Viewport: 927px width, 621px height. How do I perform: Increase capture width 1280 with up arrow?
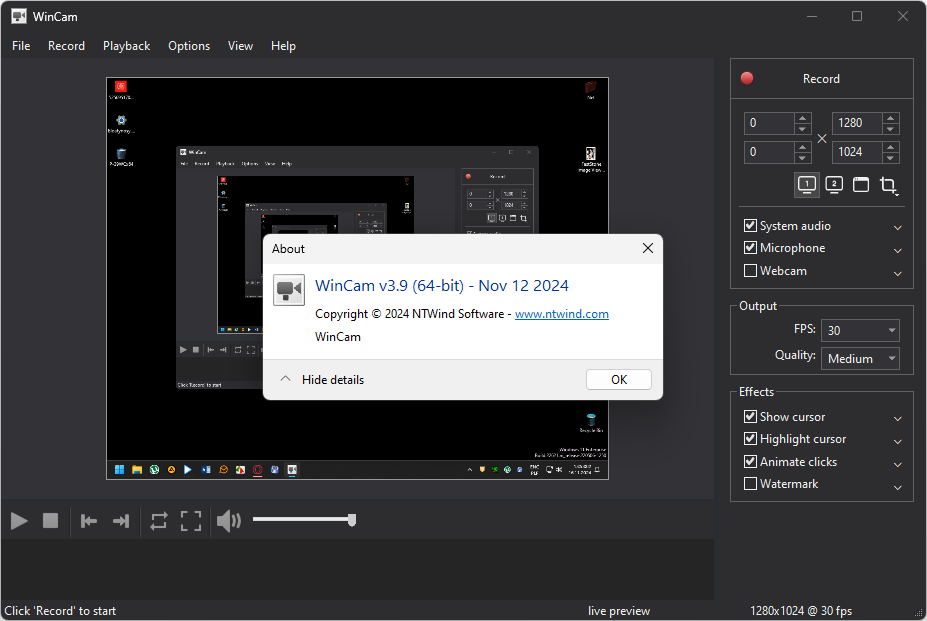[x=891, y=117]
